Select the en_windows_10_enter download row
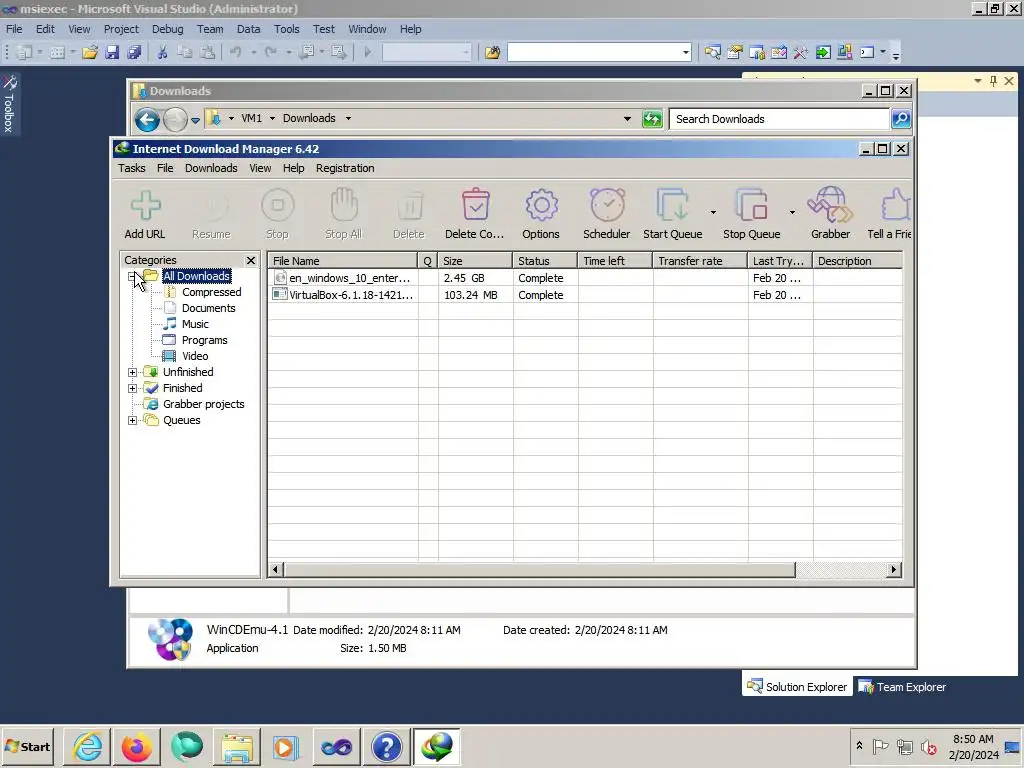This screenshot has width=1024, height=768. point(585,278)
